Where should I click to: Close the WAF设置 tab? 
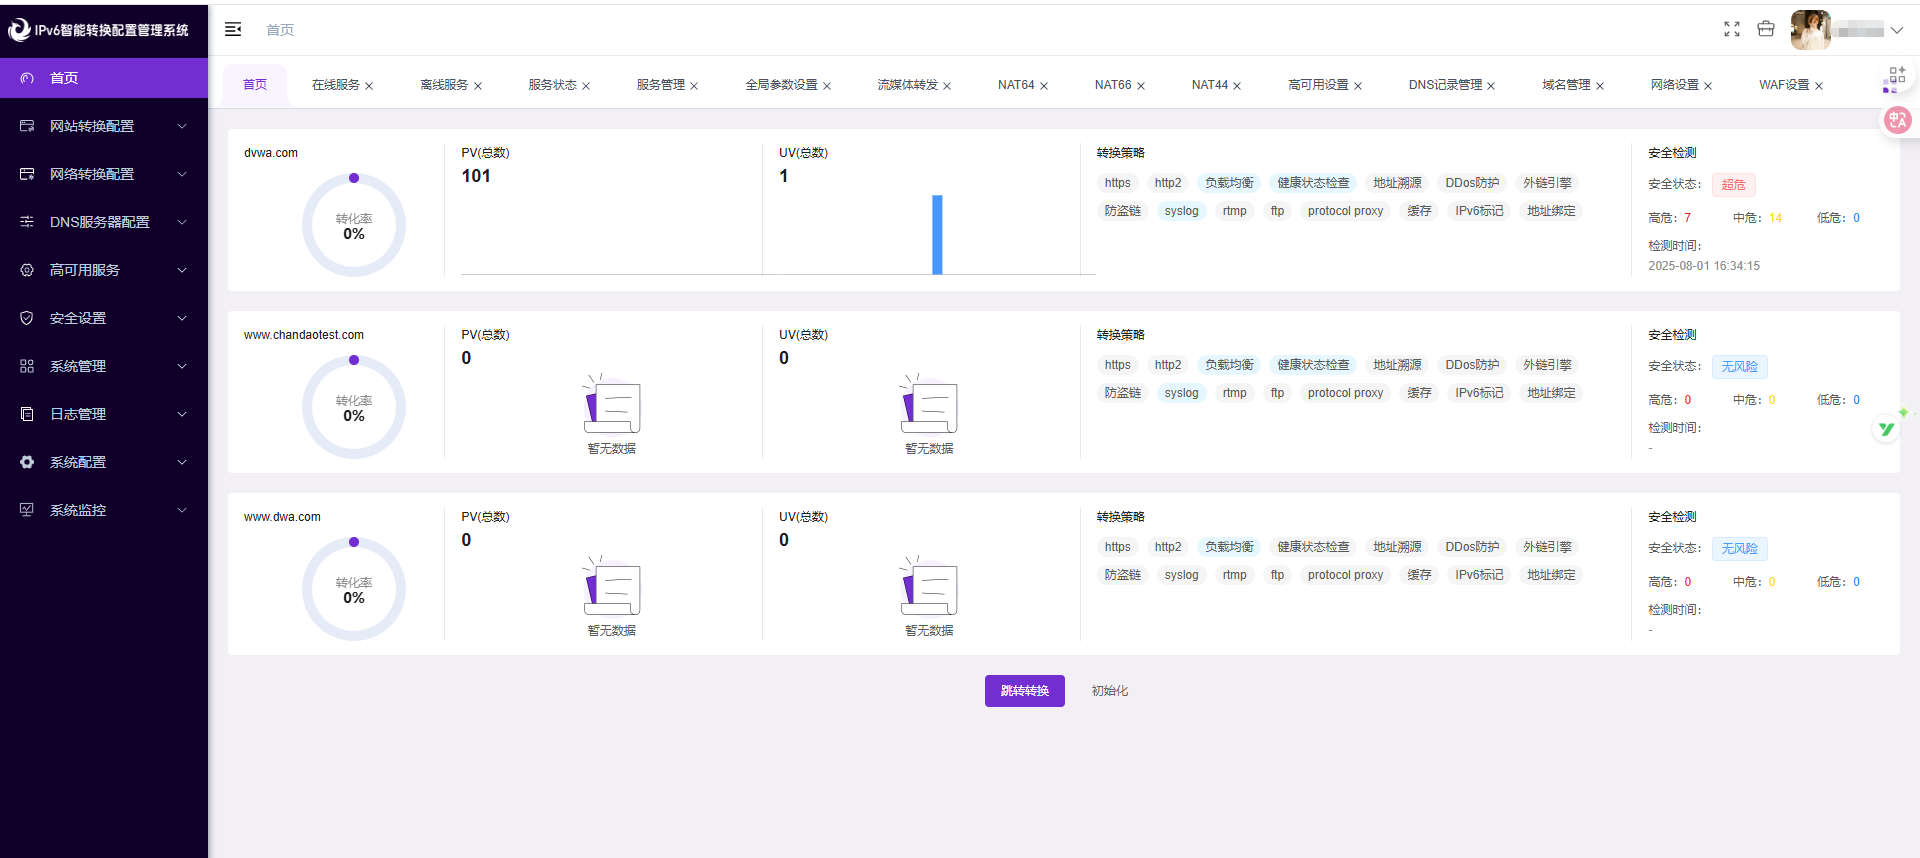(x=1819, y=86)
